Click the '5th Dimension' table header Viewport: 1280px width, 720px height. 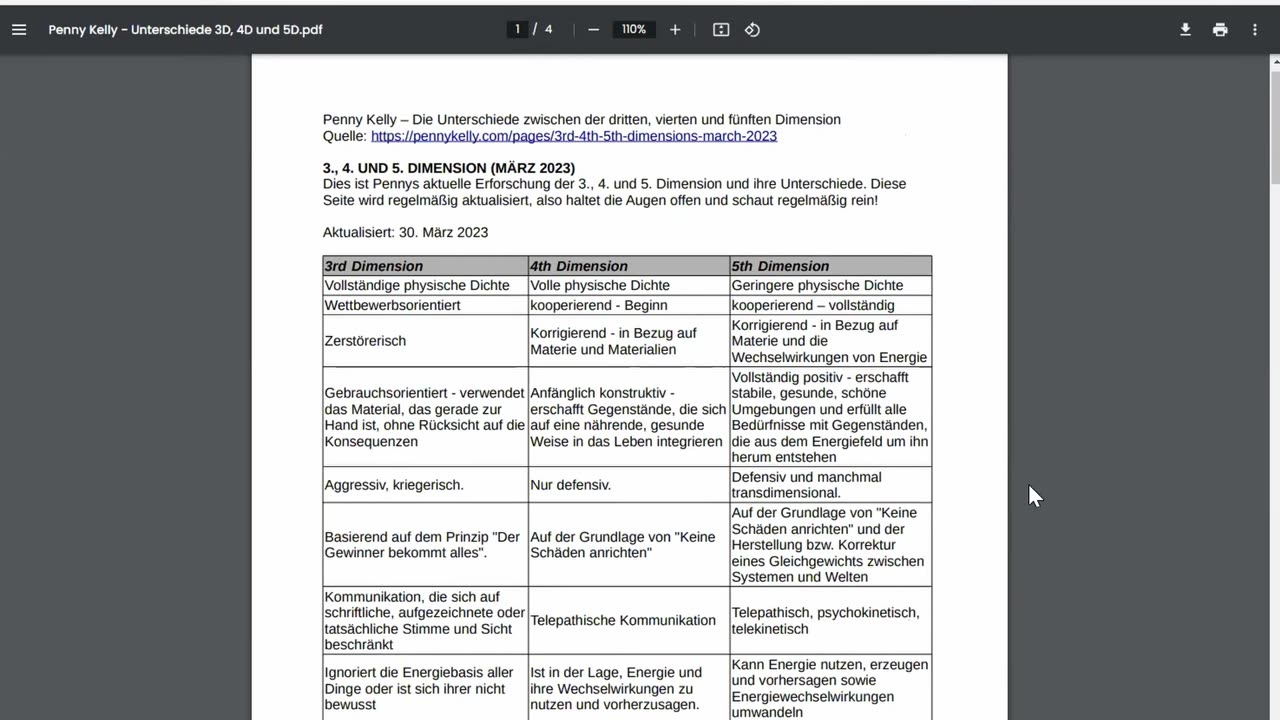pos(831,266)
